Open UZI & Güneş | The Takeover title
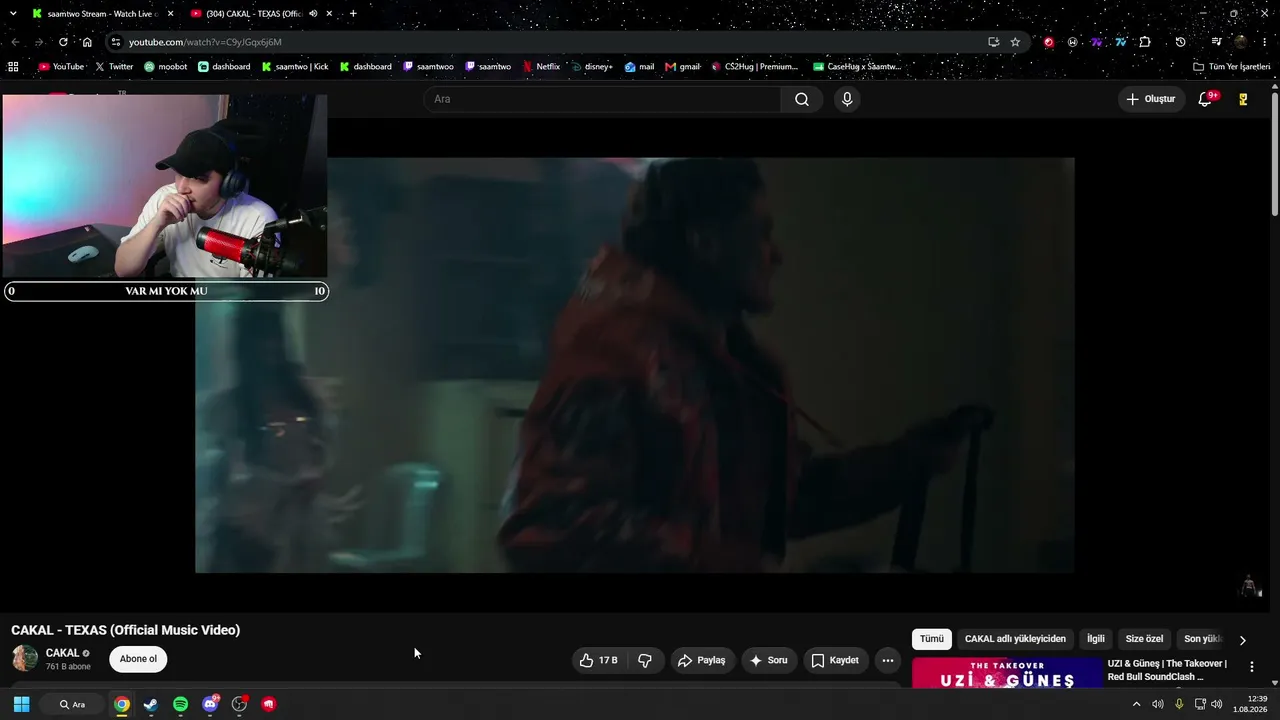Screen dimensions: 1280x720 tap(1167, 670)
